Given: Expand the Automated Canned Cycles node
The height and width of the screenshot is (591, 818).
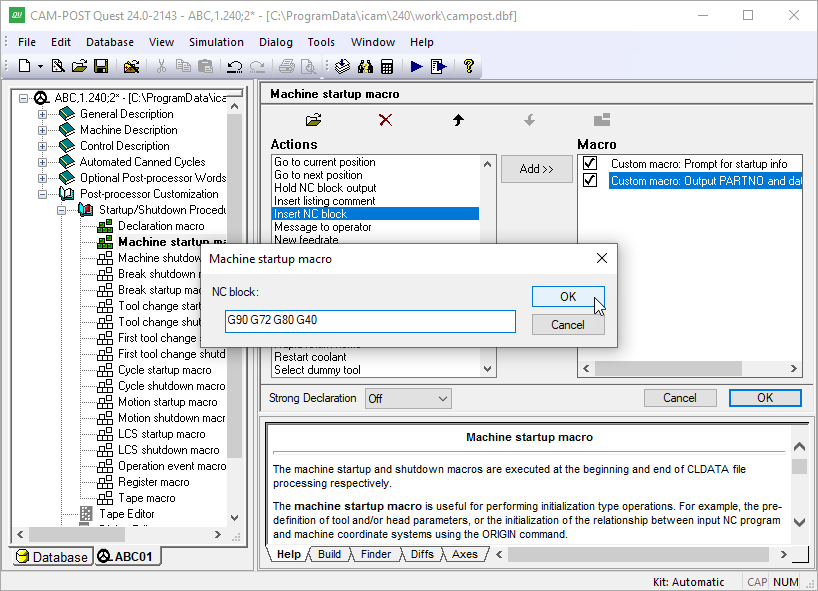Looking at the screenshot, I should coord(42,162).
